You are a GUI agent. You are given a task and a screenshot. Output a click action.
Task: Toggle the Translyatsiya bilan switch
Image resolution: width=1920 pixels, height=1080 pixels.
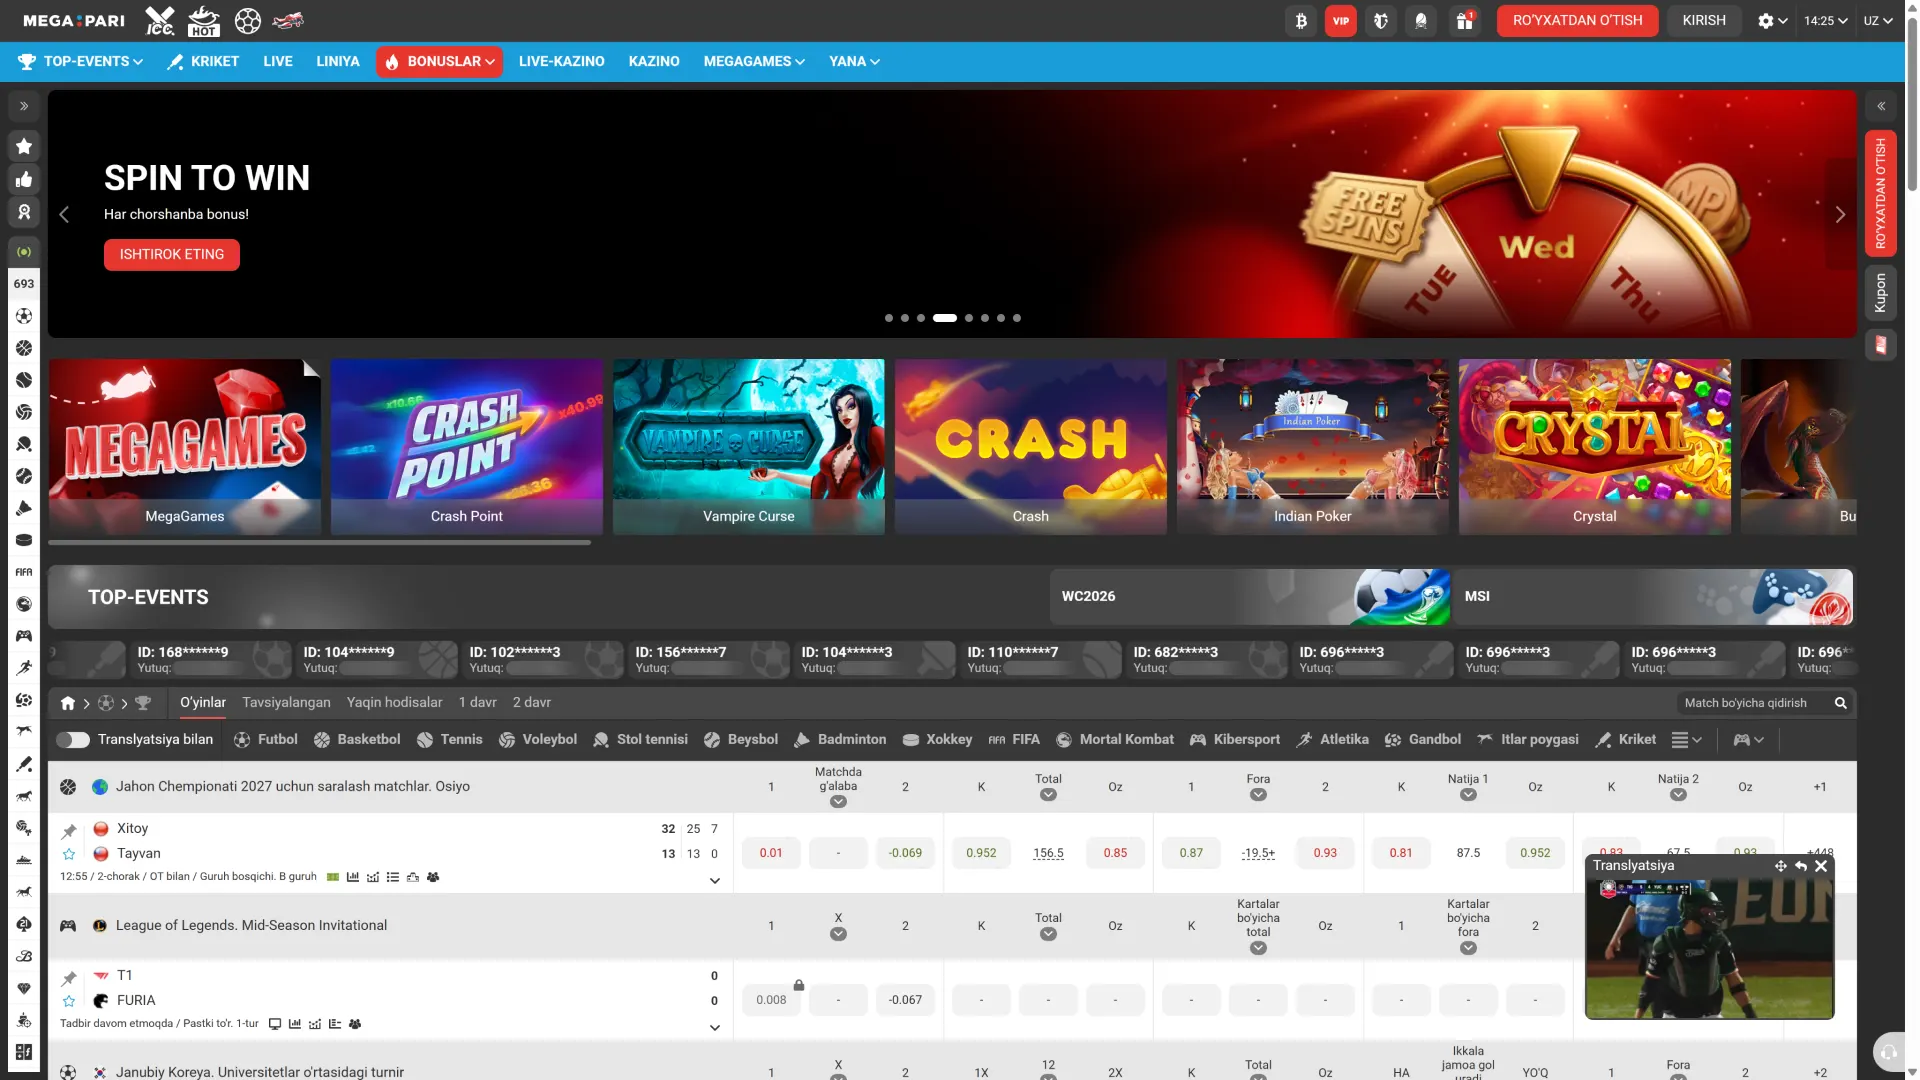[x=72, y=740]
